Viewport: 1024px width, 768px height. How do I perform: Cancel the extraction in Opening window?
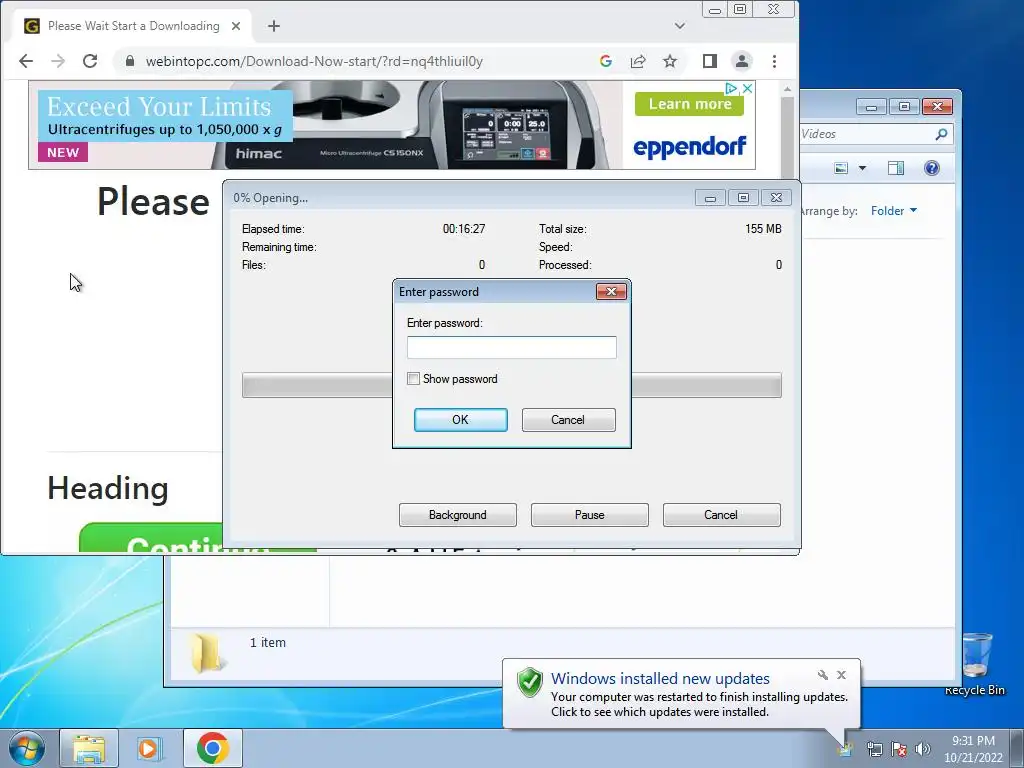[722, 515]
